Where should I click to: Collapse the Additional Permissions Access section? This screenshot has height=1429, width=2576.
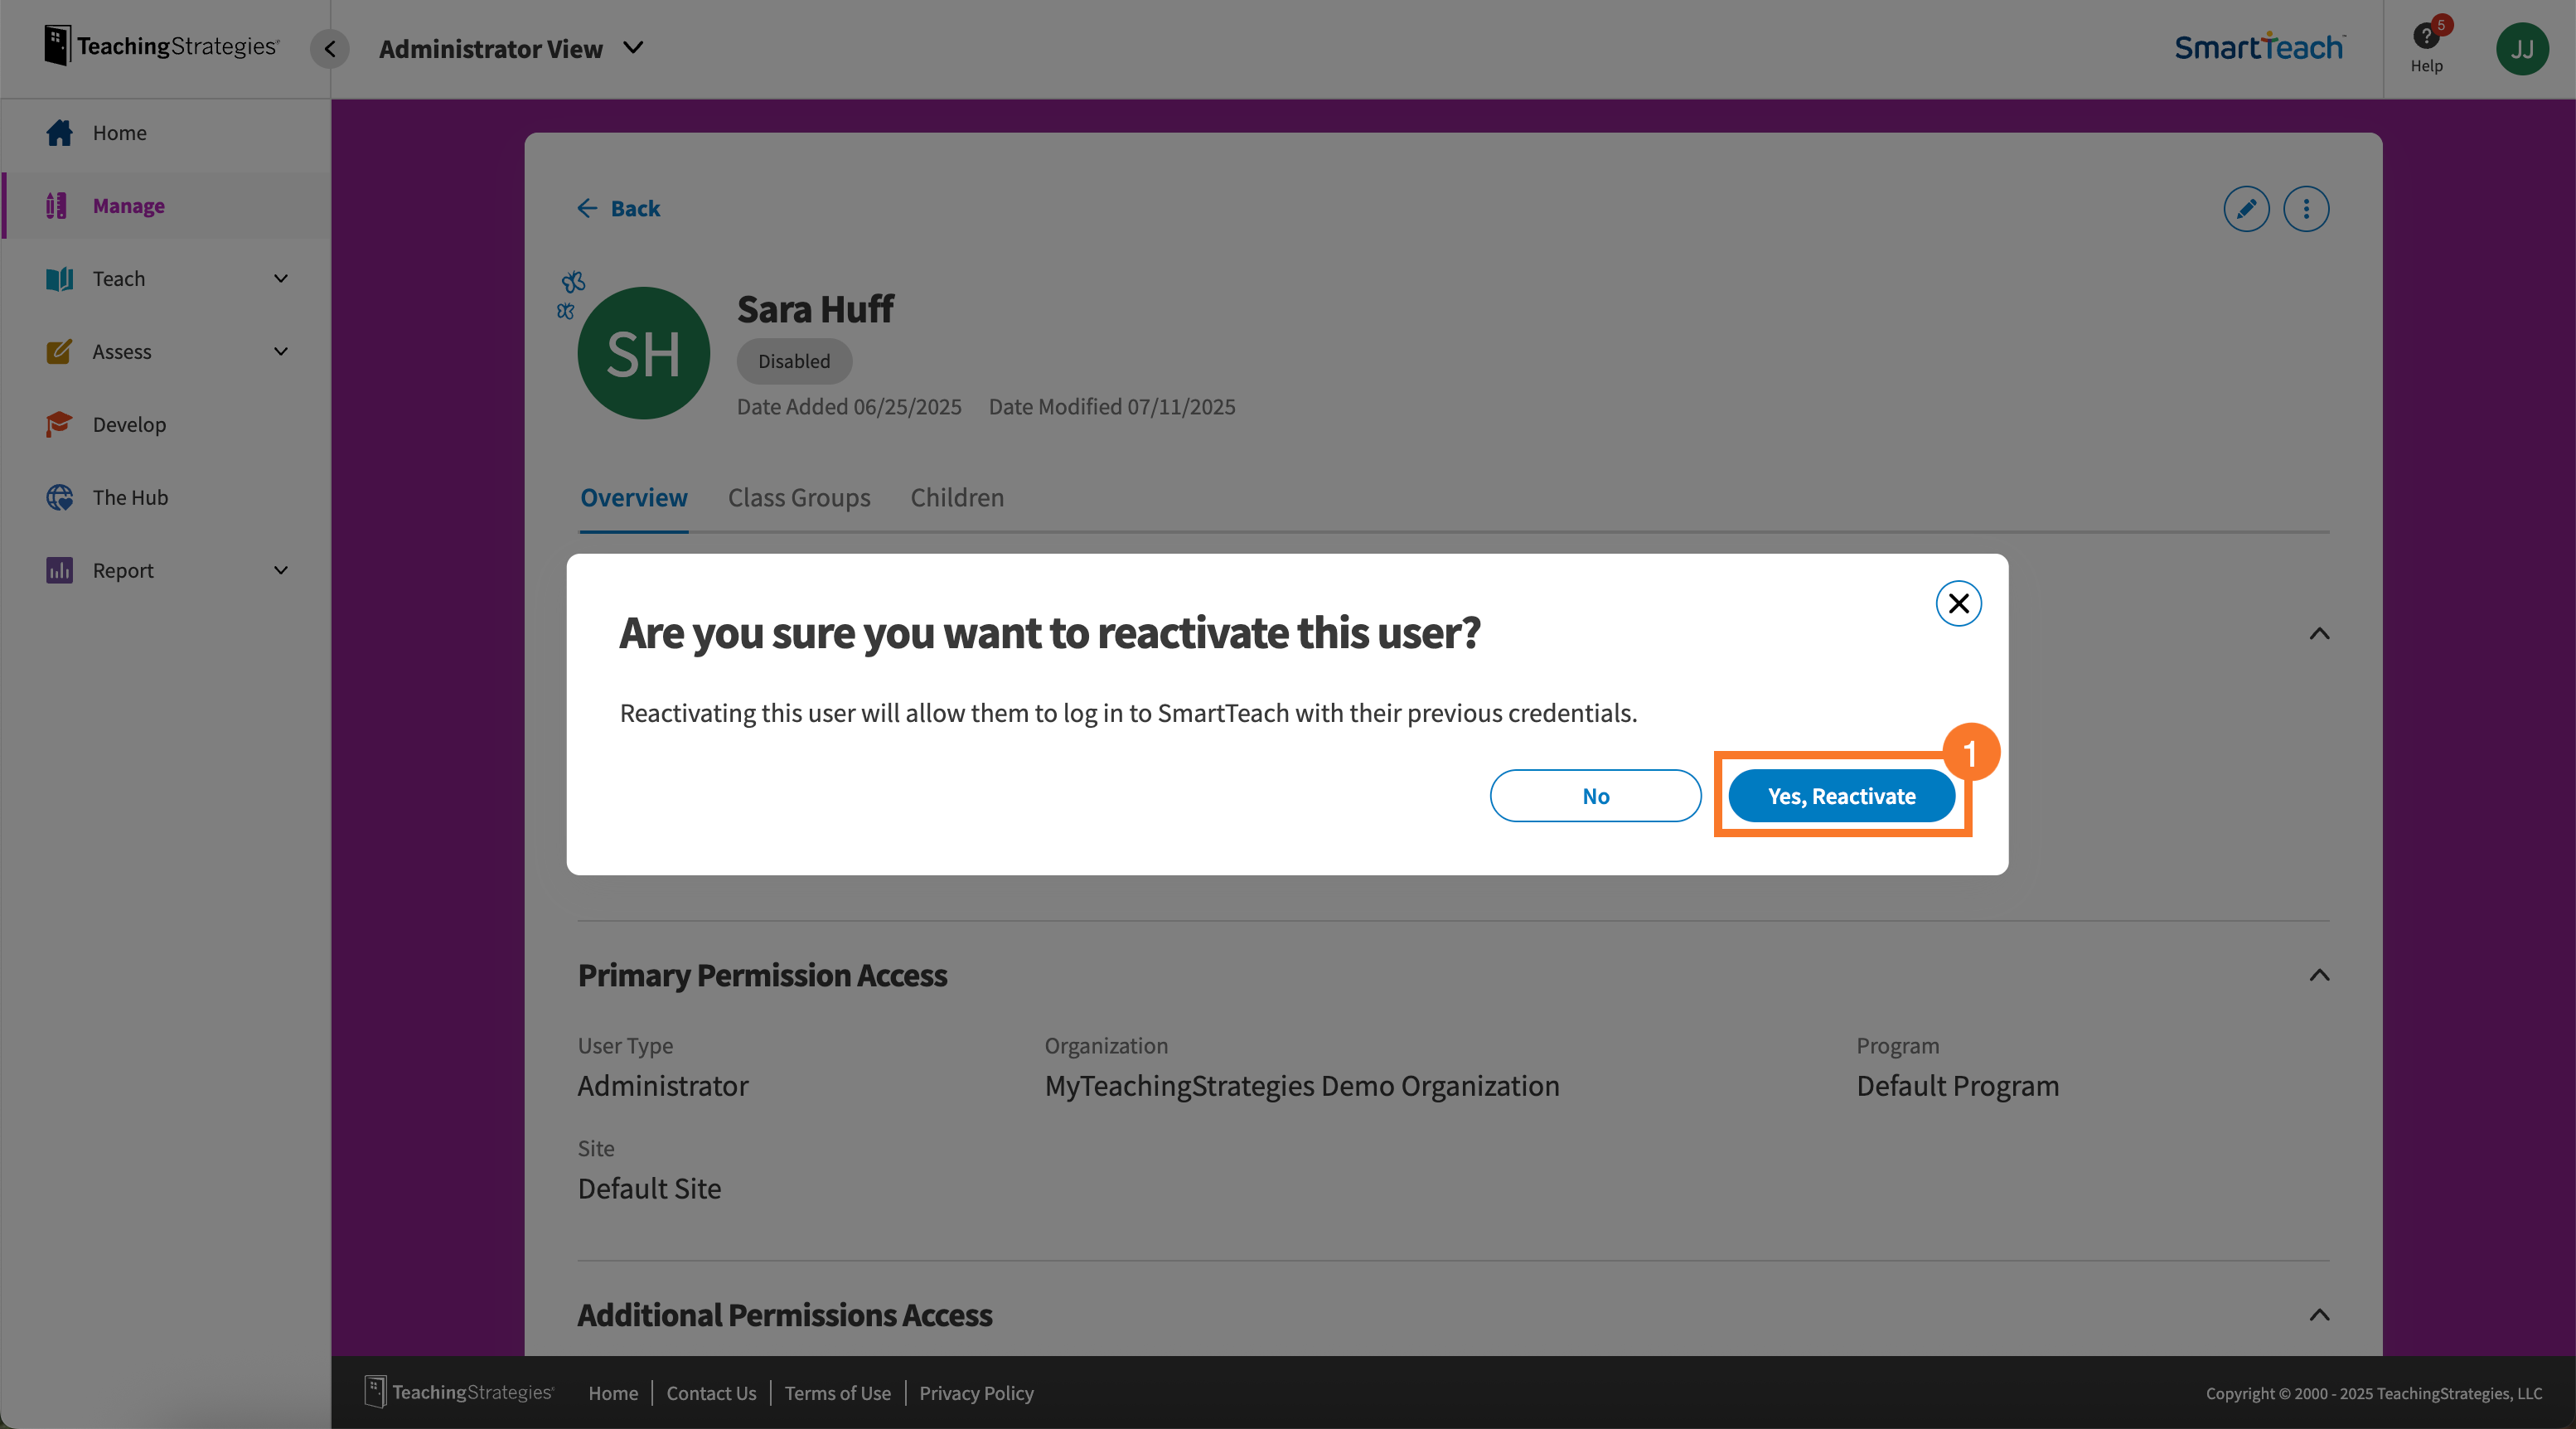pyautogui.click(x=2318, y=1315)
